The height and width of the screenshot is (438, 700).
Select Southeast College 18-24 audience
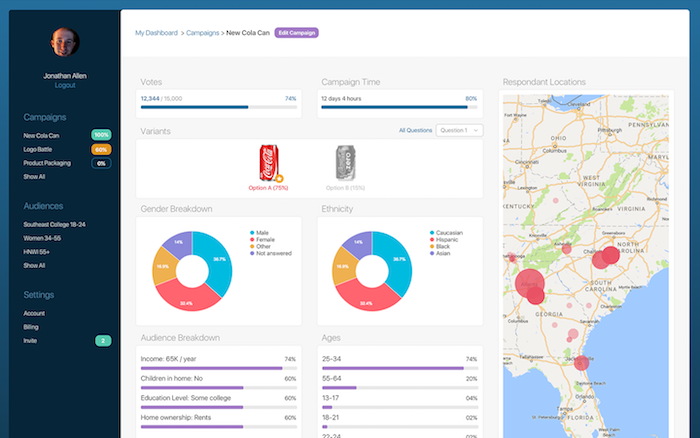point(55,224)
